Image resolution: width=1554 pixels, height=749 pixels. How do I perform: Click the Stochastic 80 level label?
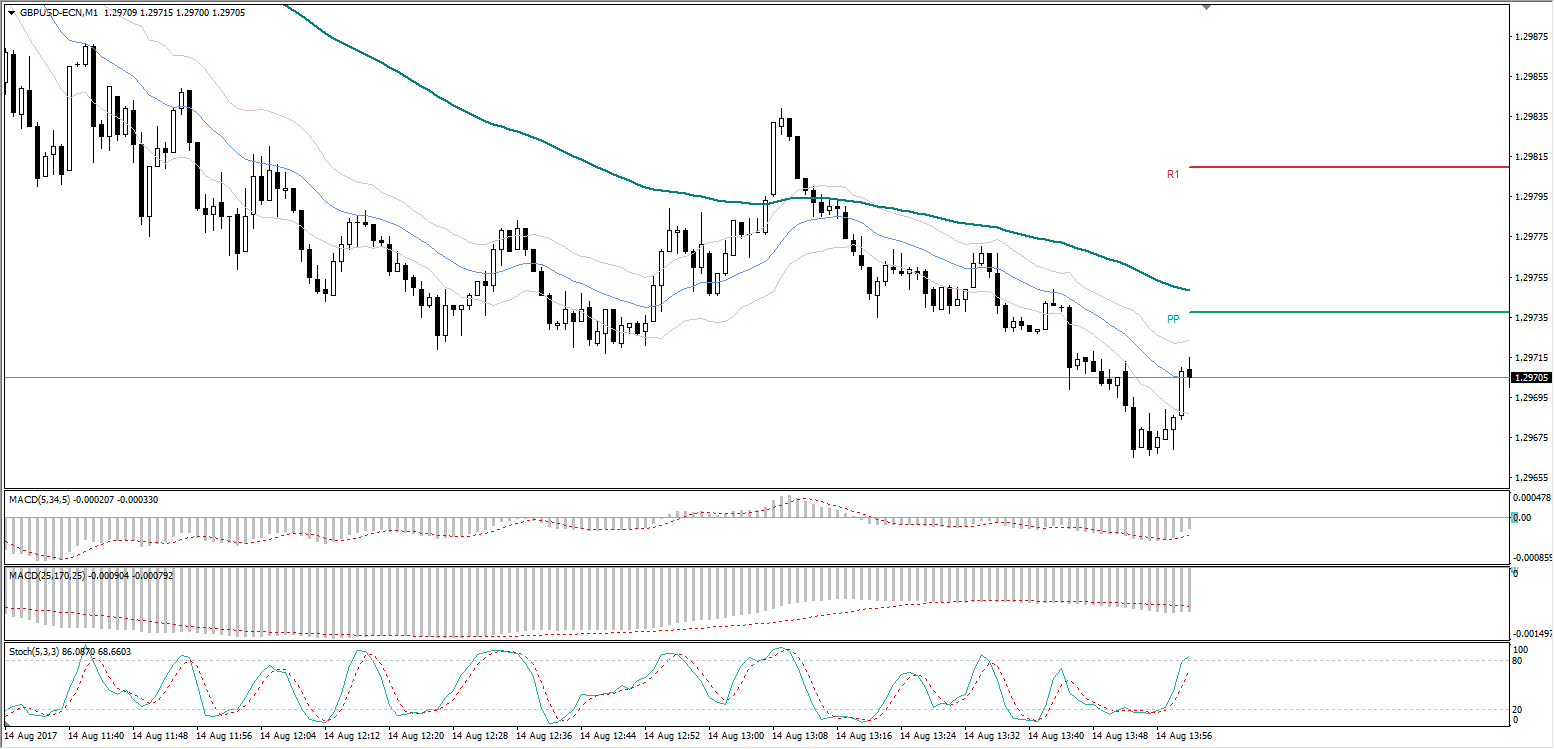(x=1516, y=660)
